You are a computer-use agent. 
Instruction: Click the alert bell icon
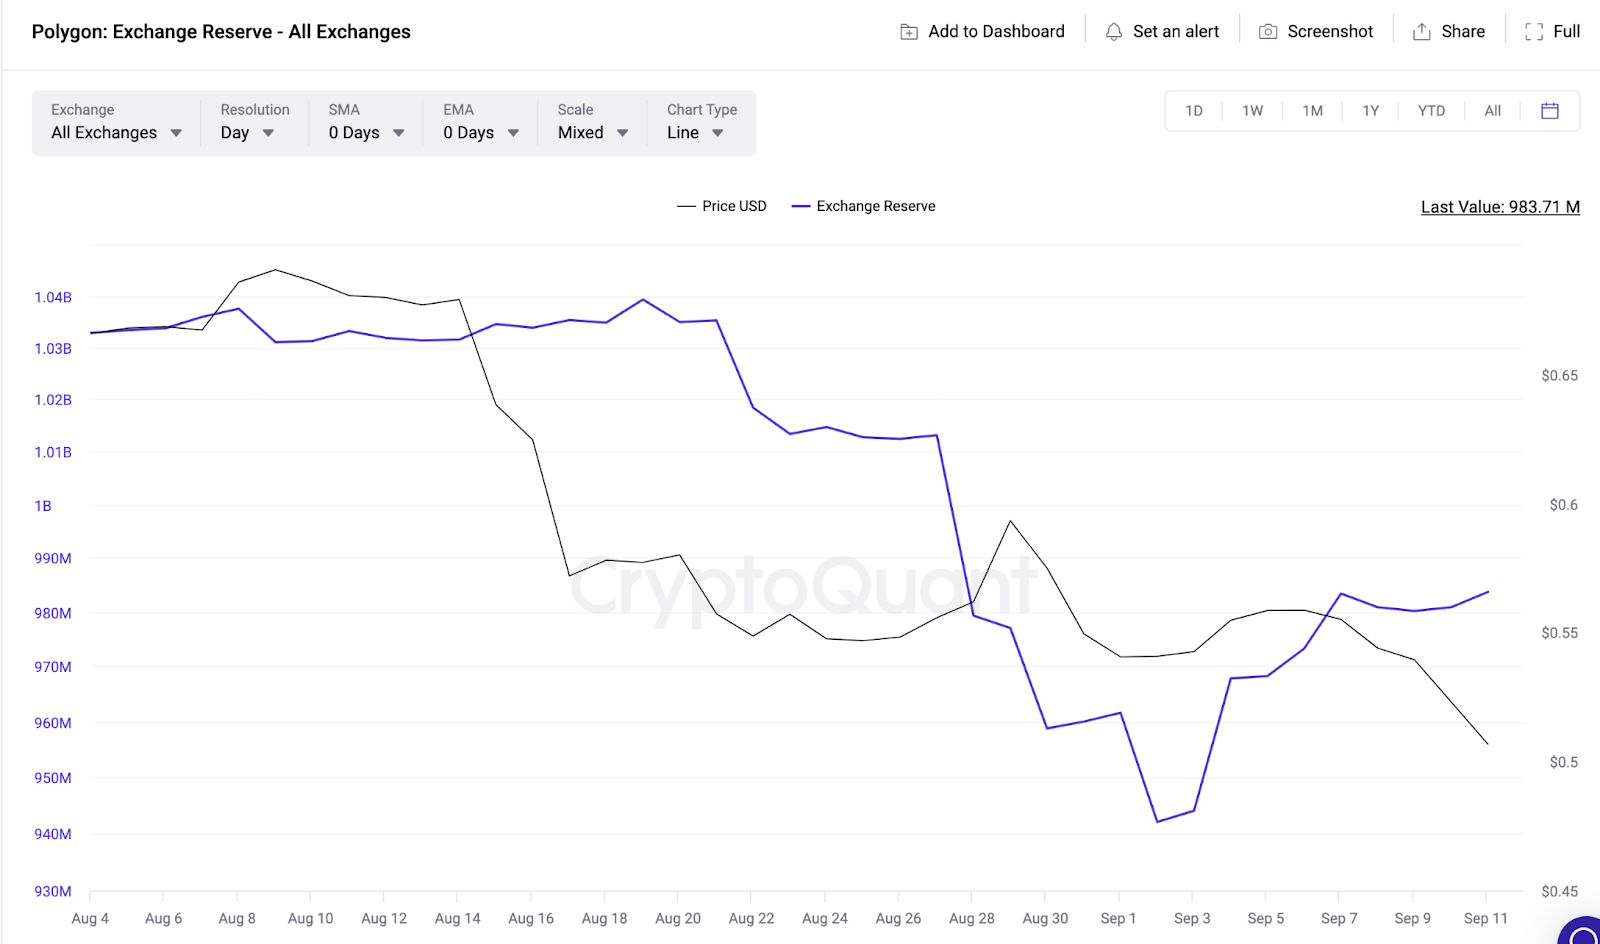[1113, 32]
